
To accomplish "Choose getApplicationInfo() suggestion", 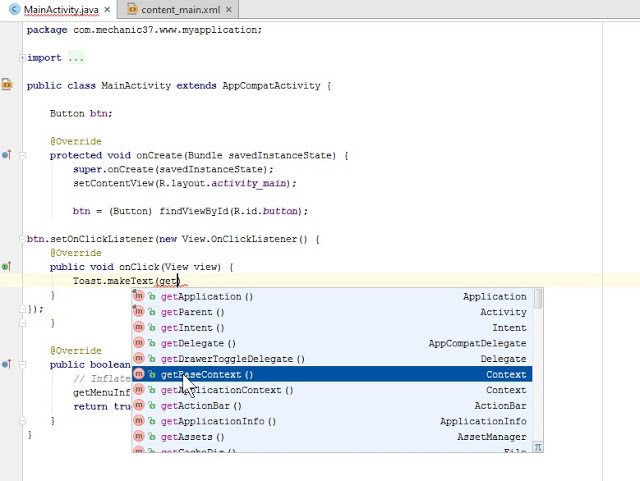I will (x=332, y=421).
